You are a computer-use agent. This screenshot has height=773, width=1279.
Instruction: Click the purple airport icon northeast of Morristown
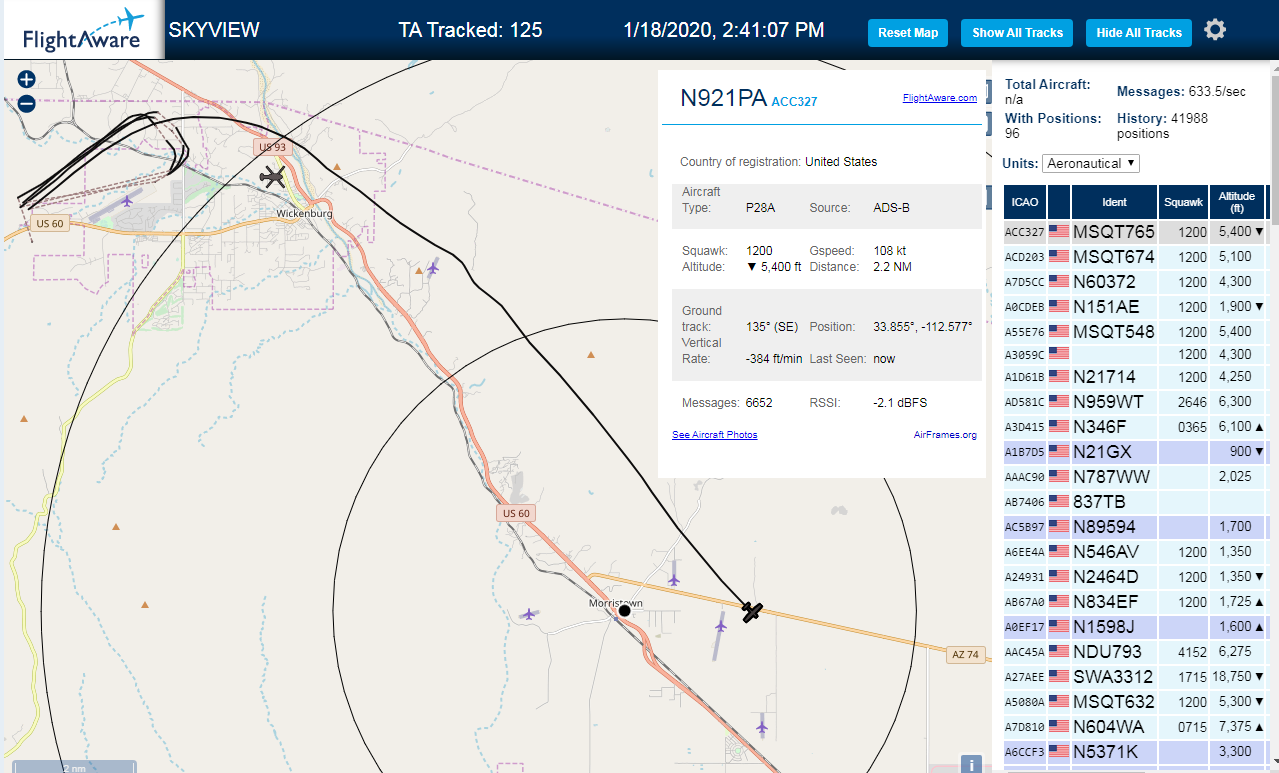(x=674, y=578)
